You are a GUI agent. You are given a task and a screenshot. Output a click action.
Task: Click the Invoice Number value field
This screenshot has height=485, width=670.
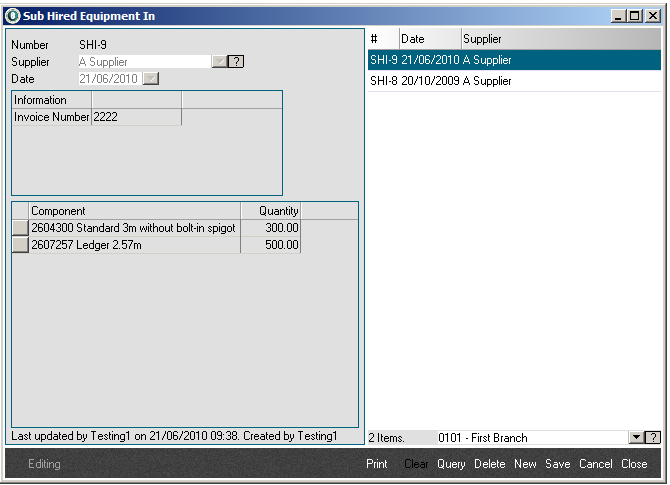click(x=136, y=118)
